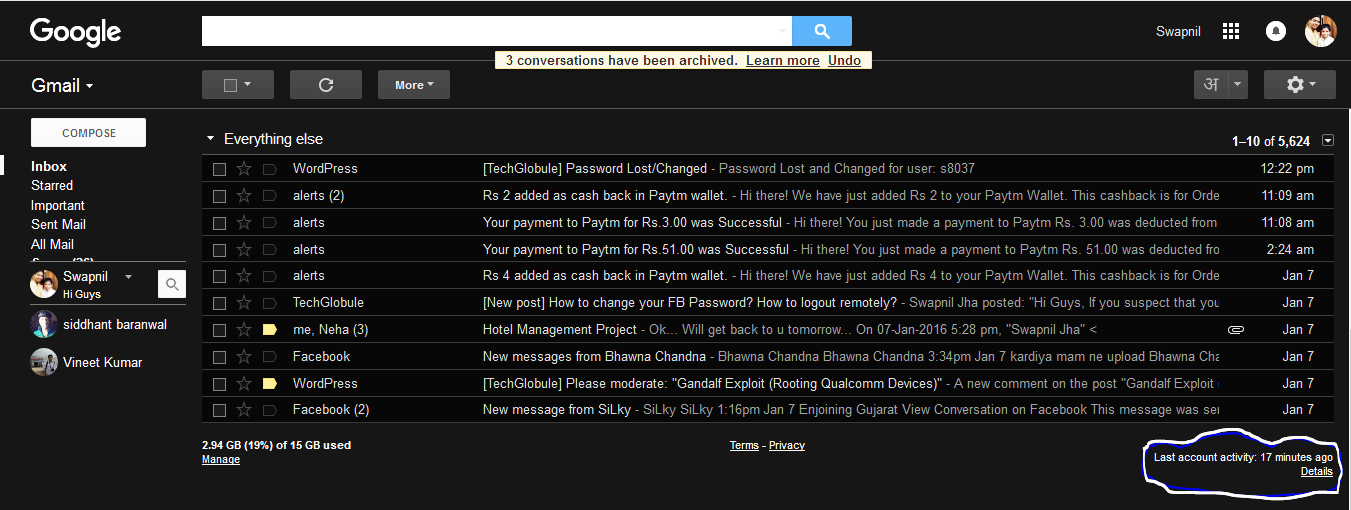
Task: Click the Hindi input tools icon
Action: [1211, 85]
